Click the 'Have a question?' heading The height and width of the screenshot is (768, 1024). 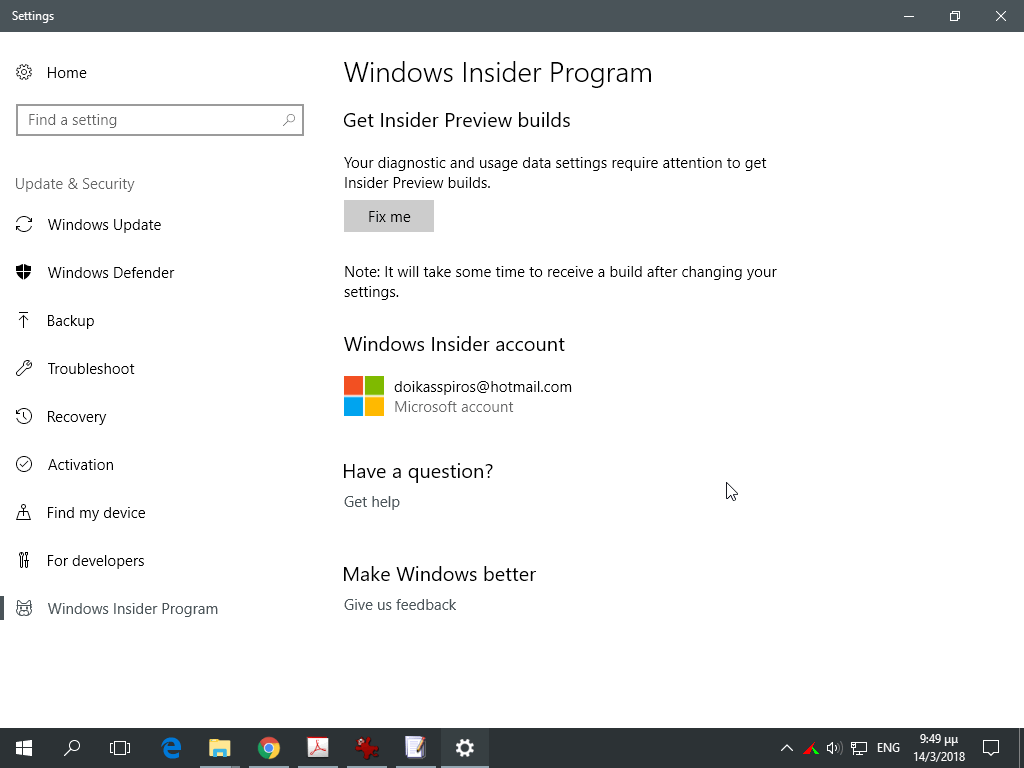coord(418,471)
